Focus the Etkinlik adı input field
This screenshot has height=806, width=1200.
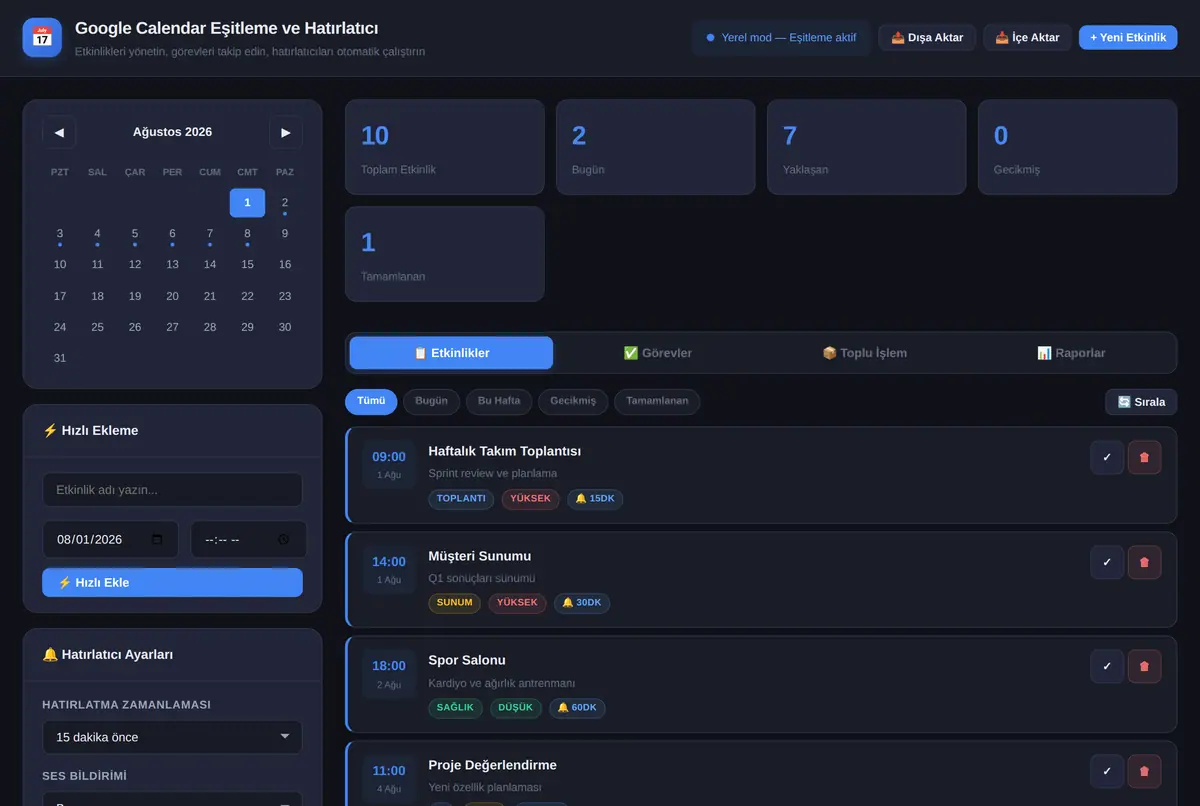(x=172, y=490)
